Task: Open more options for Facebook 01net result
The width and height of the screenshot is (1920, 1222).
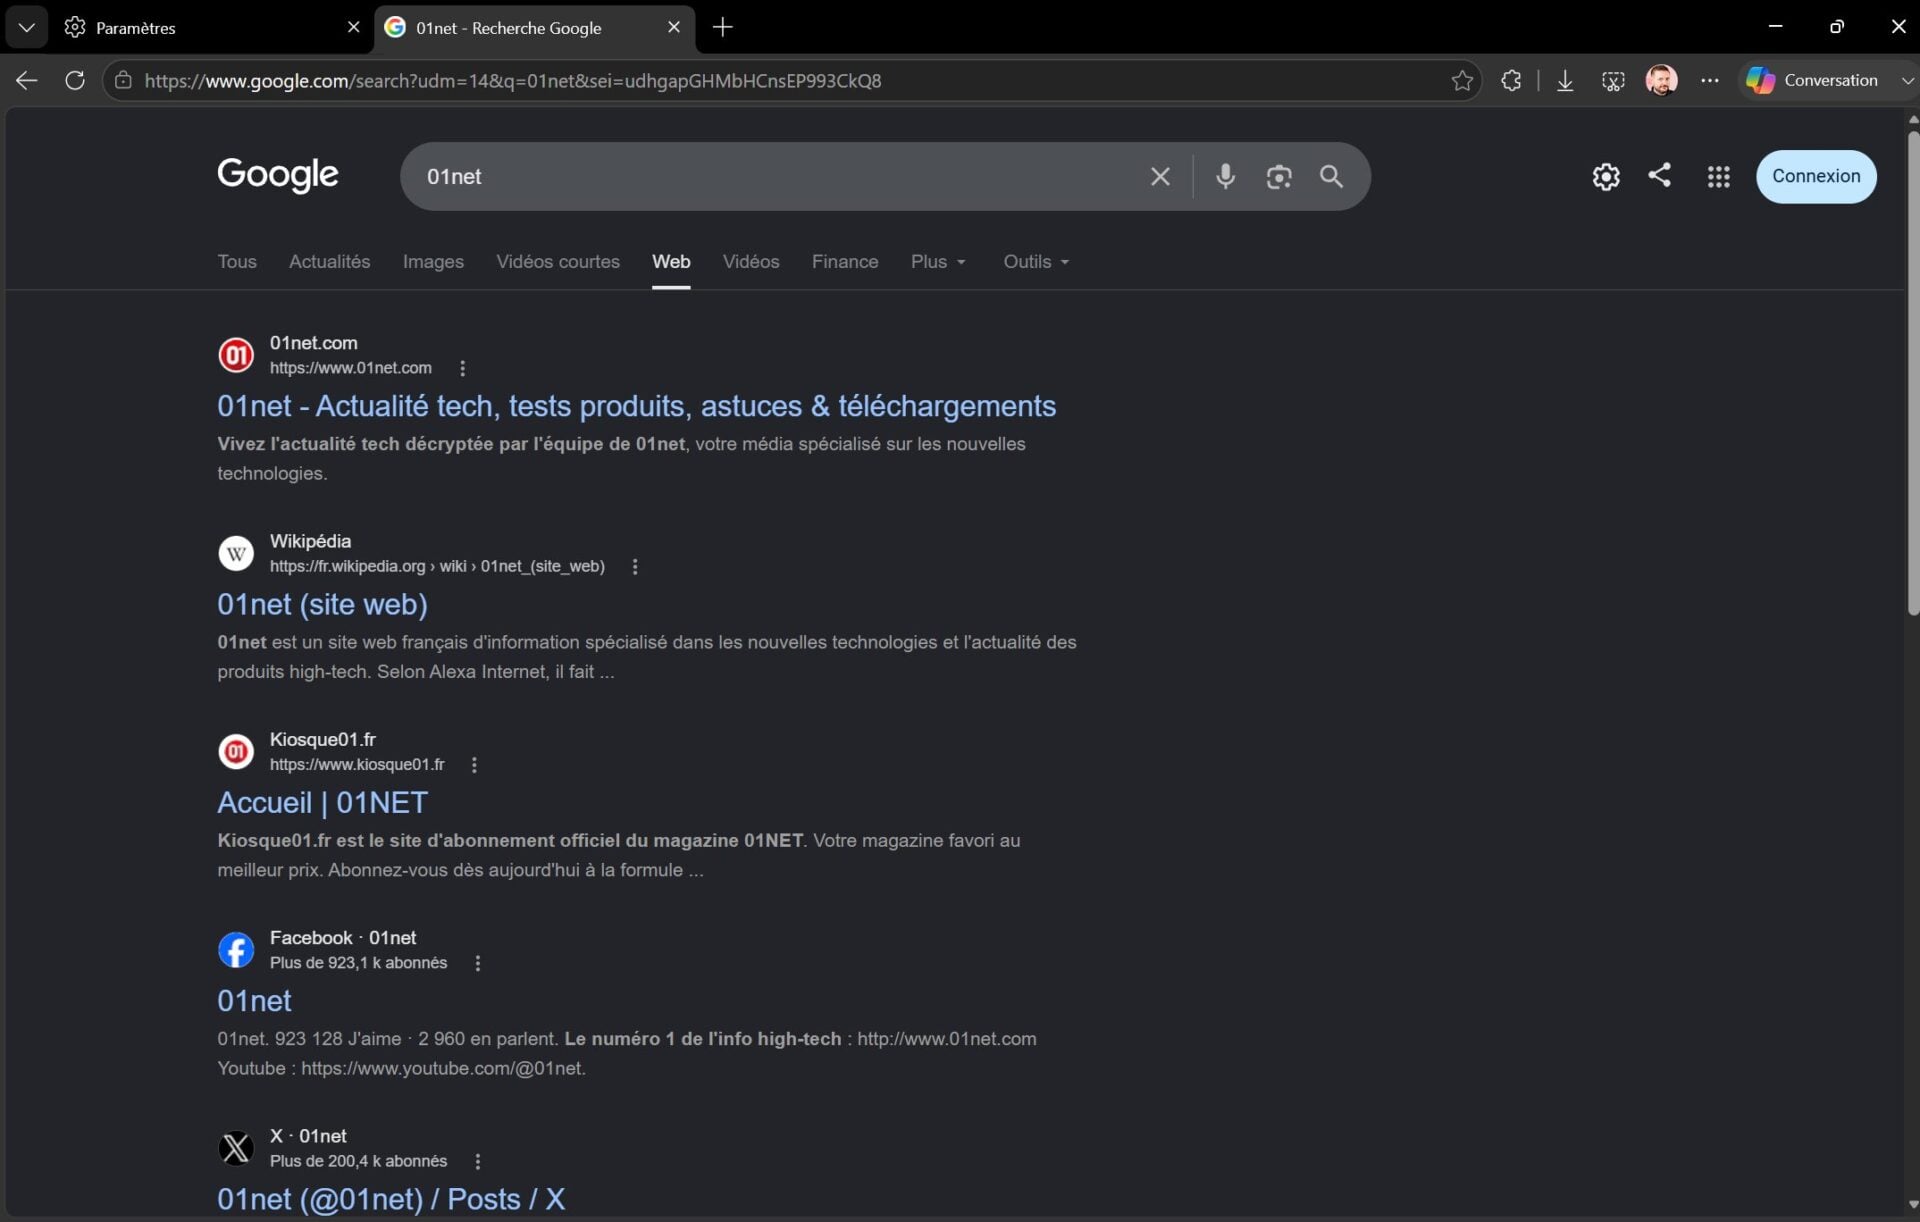Action: [x=477, y=963]
